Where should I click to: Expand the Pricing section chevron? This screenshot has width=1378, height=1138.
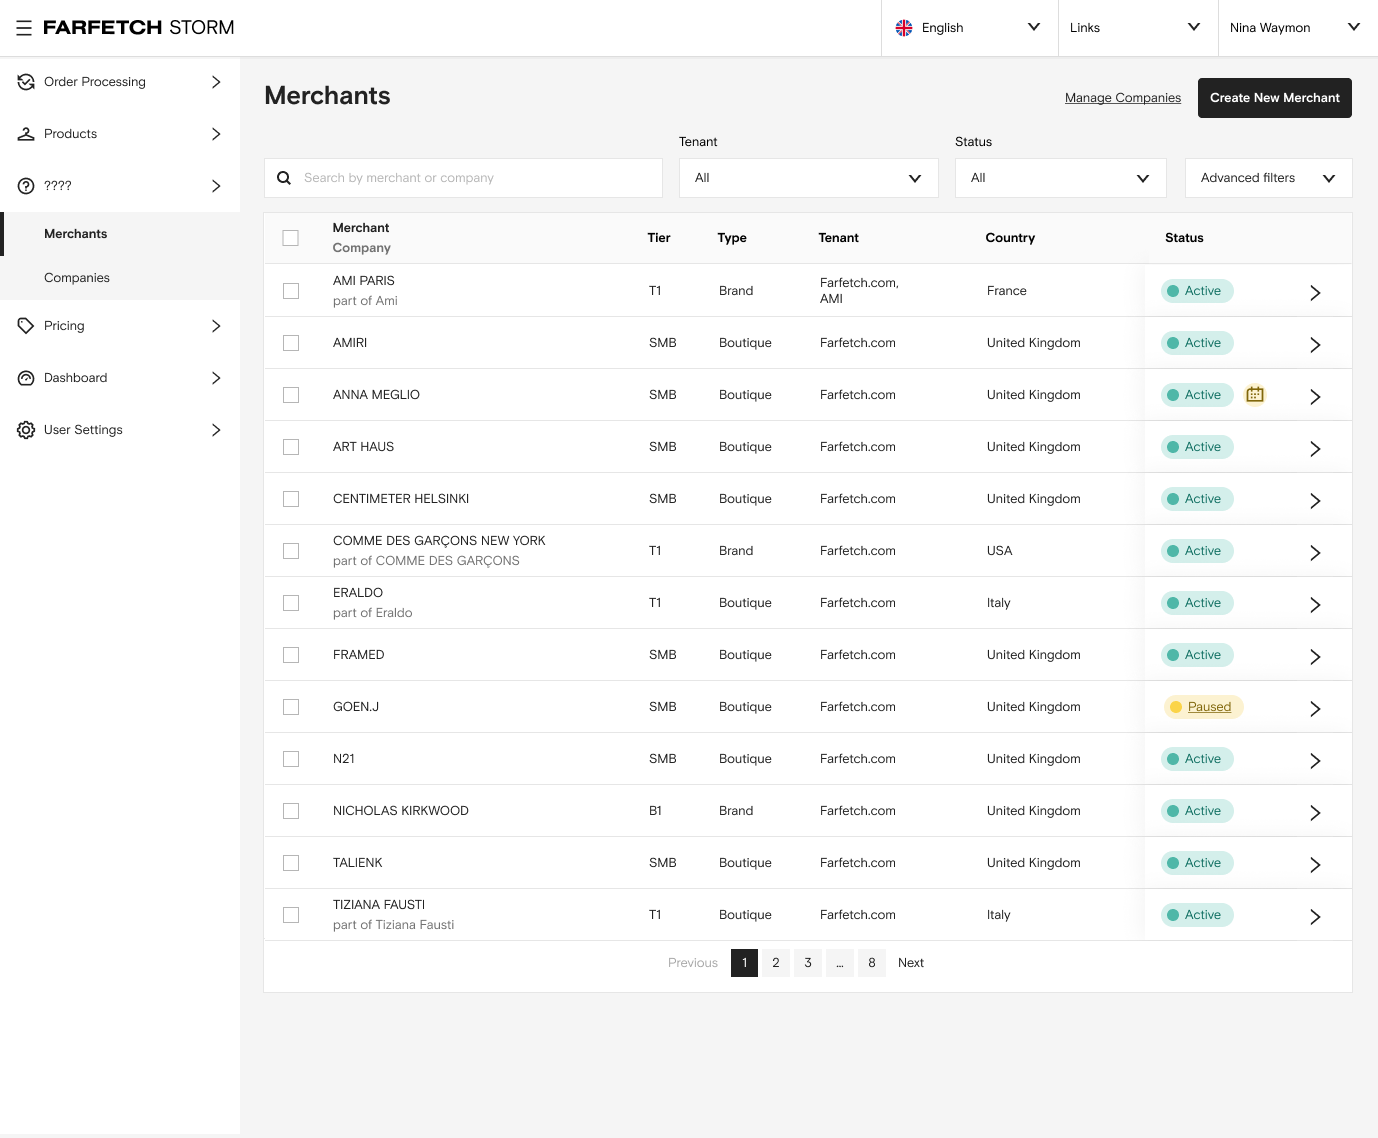click(216, 326)
